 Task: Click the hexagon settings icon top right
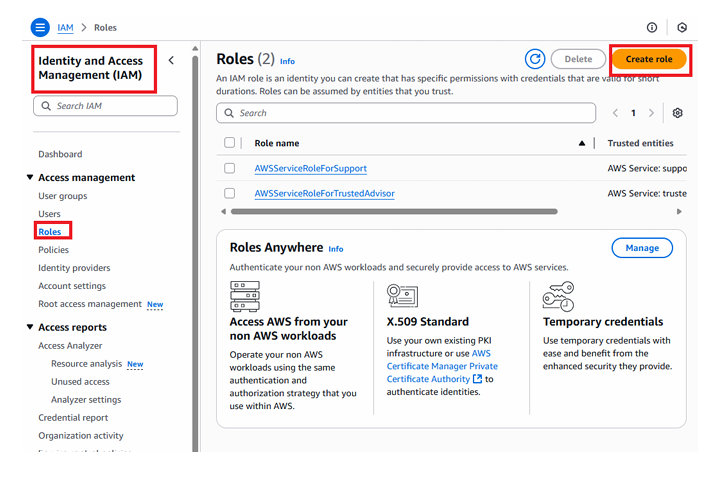coord(682,28)
